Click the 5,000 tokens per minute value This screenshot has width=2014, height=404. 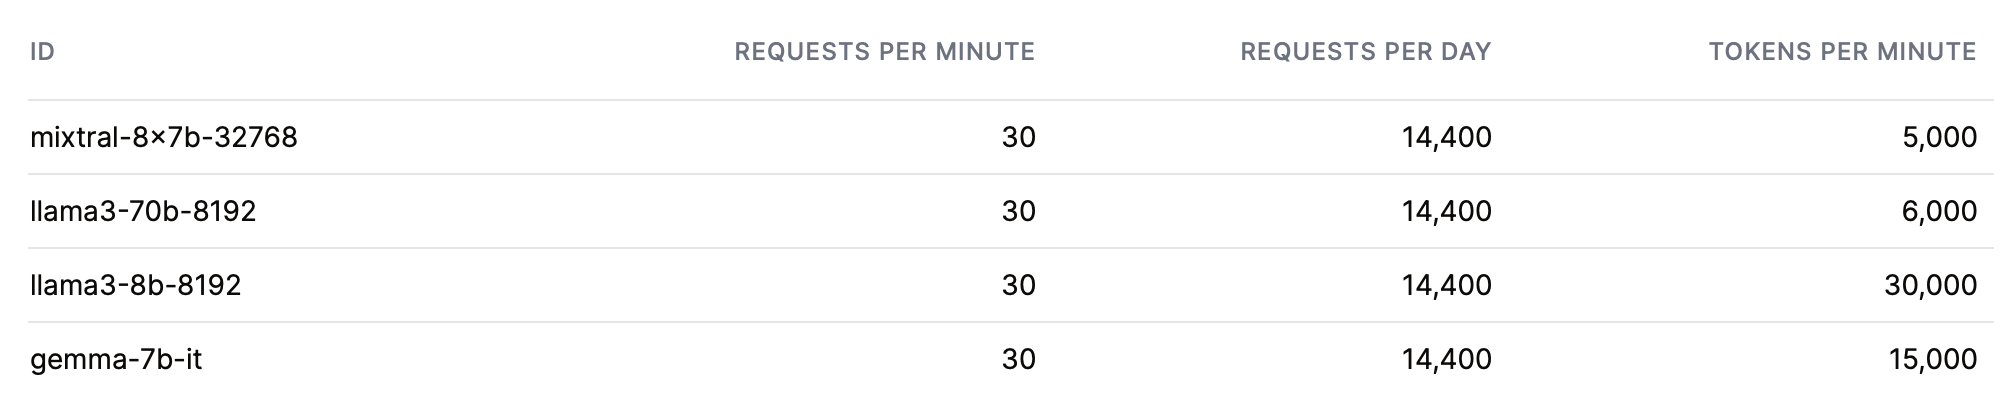click(x=1940, y=137)
